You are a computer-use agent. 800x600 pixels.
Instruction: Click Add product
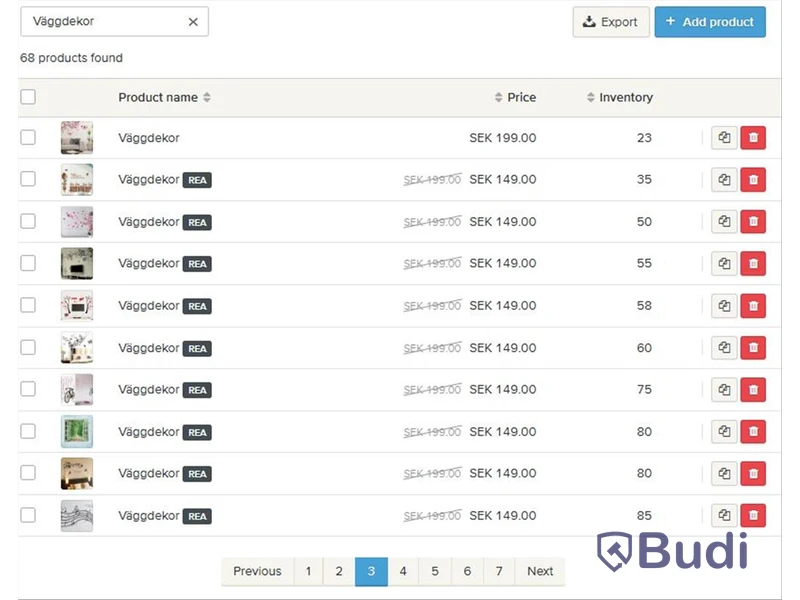[710, 22]
